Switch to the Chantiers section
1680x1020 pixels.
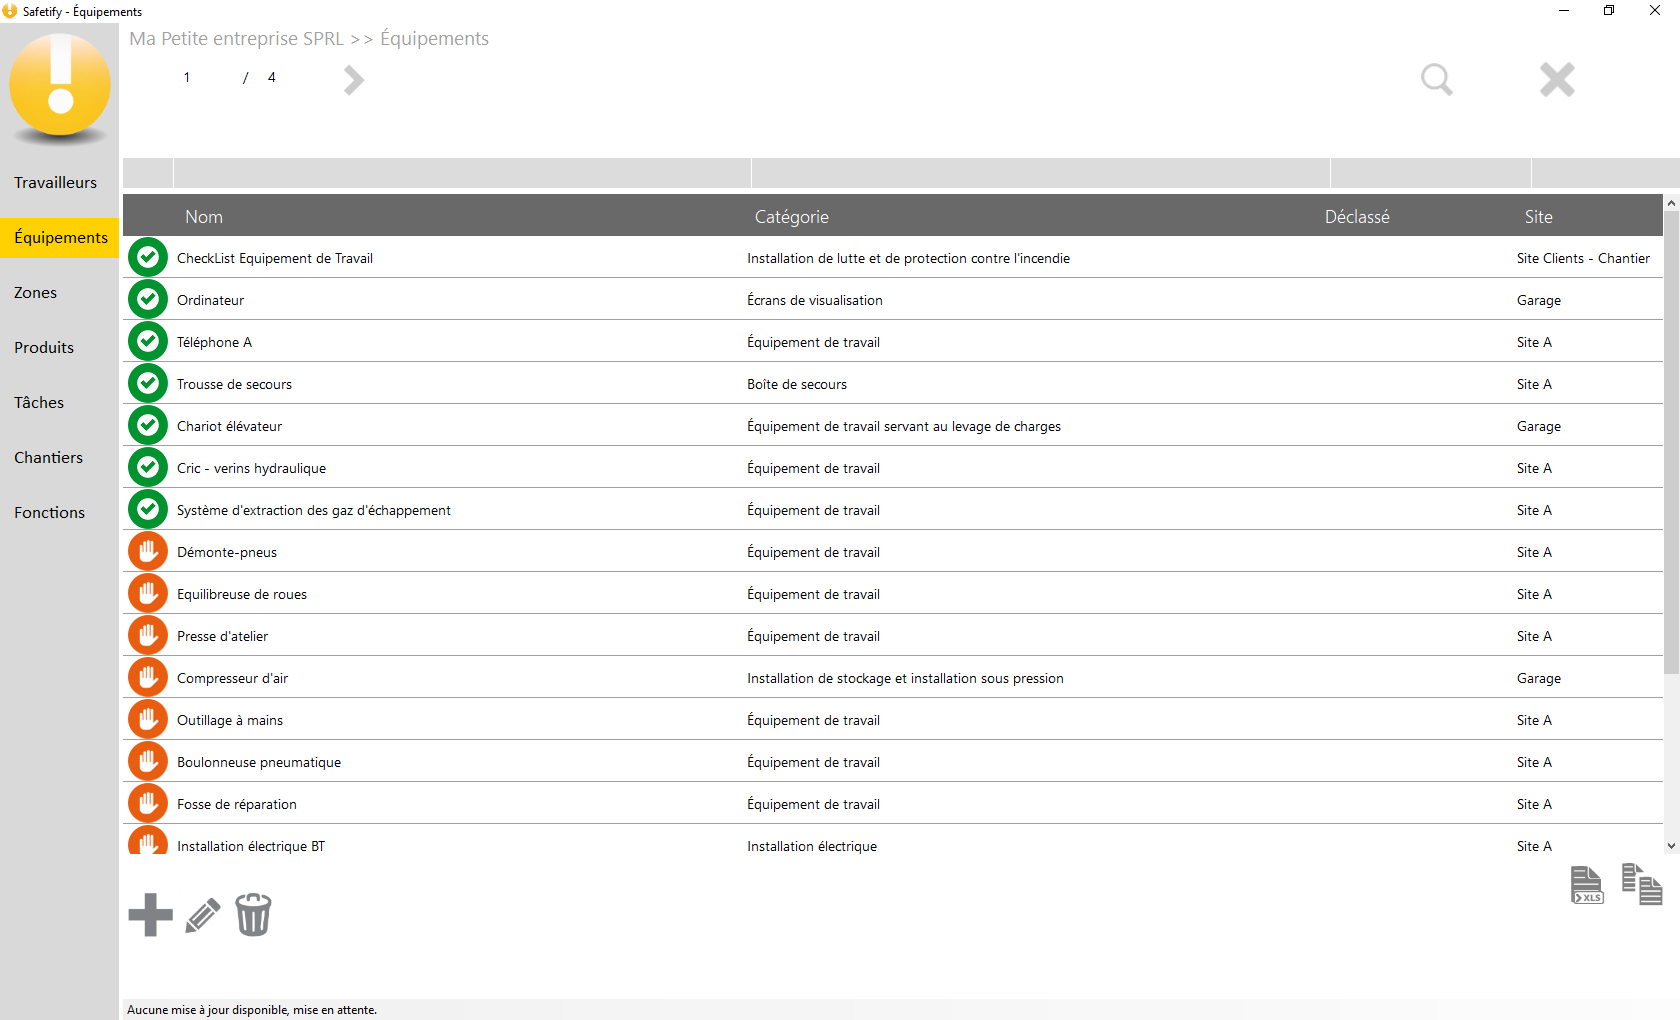tap(59, 458)
